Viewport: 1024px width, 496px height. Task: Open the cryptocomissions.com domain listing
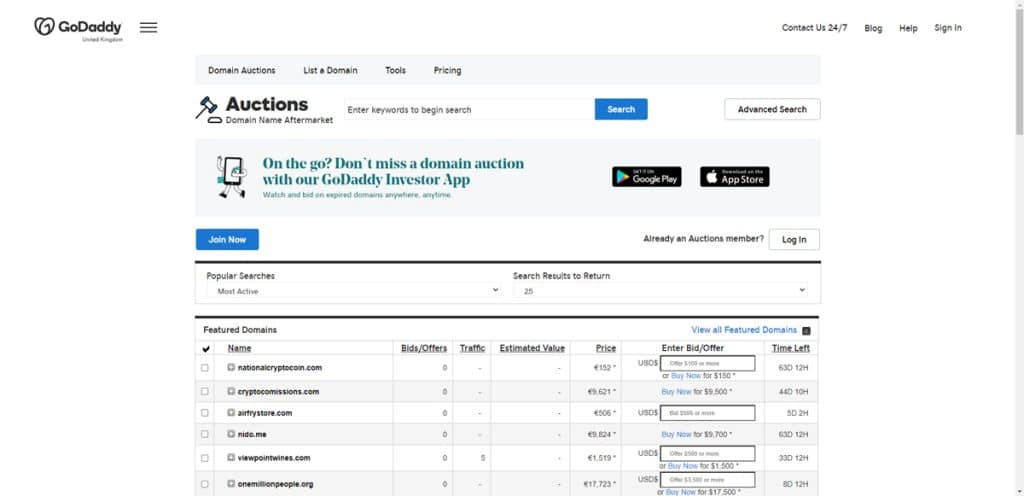tap(278, 392)
